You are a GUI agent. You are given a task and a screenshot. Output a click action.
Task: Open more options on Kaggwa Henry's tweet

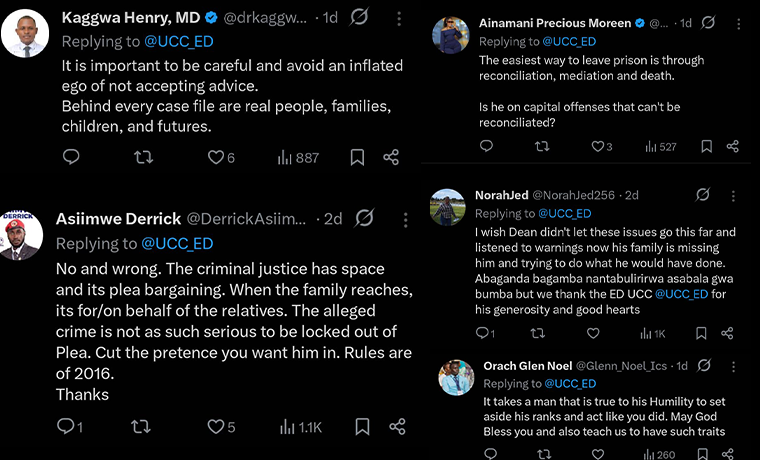(x=398, y=18)
